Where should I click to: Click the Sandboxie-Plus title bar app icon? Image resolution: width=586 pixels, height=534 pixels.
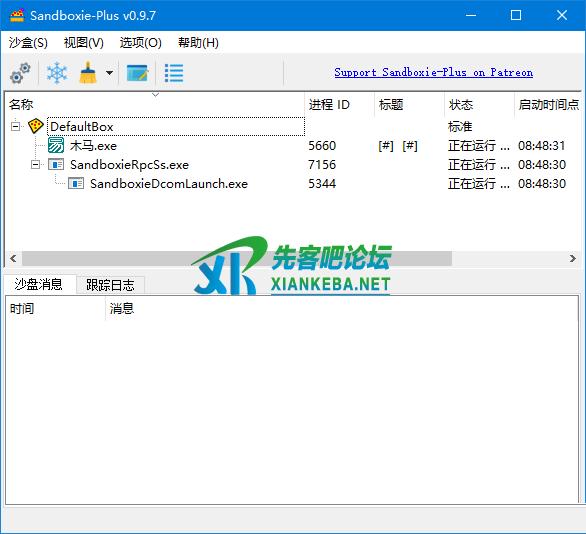pyautogui.click(x=17, y=15)
